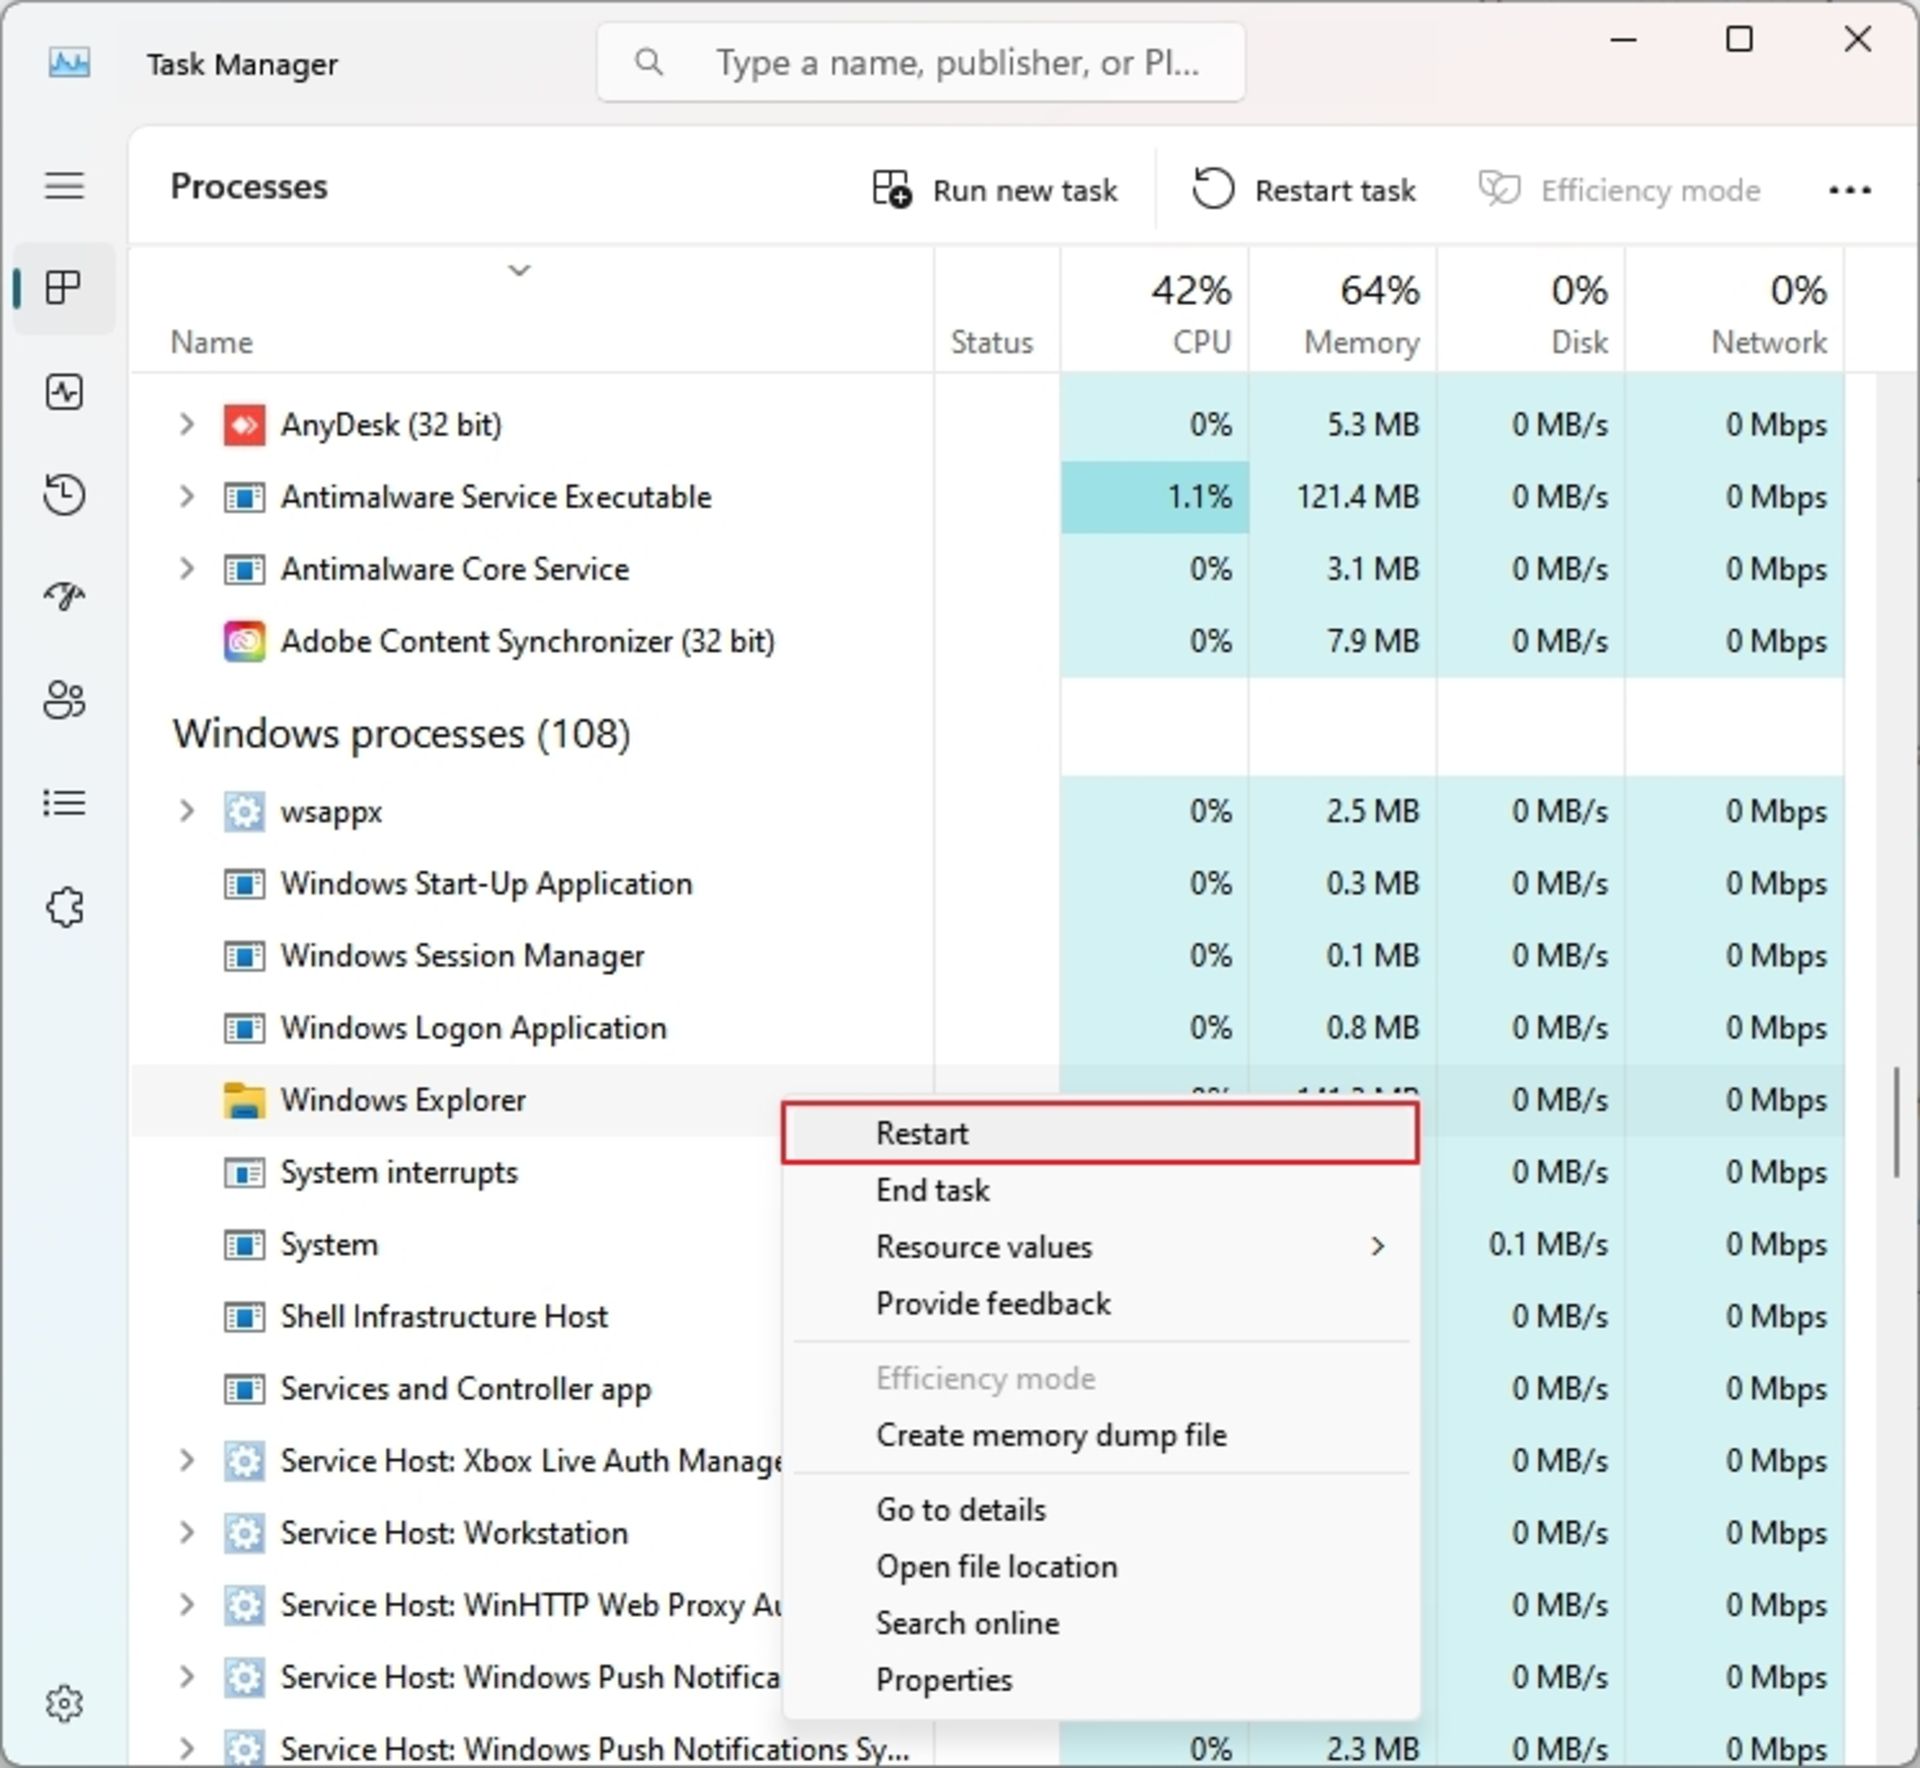The height and width of the screenshot is (1768, 1920).
Task: Sort by the CPU column header
Action: (1154, 312)
